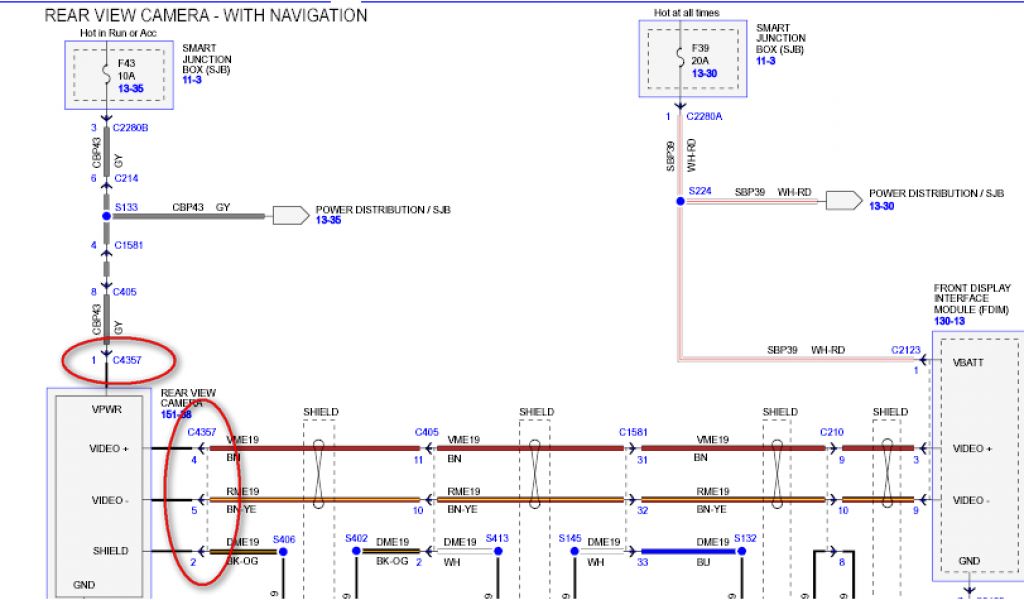The height and width of the screenshot is (600, 1024).
Task: Click the SBP39 WH-RD Power Distribution arrow
Action: click(x=843, y=201)
